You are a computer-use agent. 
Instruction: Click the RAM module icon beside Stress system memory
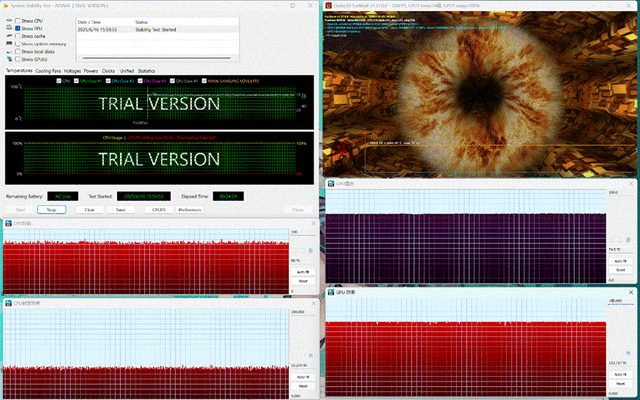click(x=9, y=44)
